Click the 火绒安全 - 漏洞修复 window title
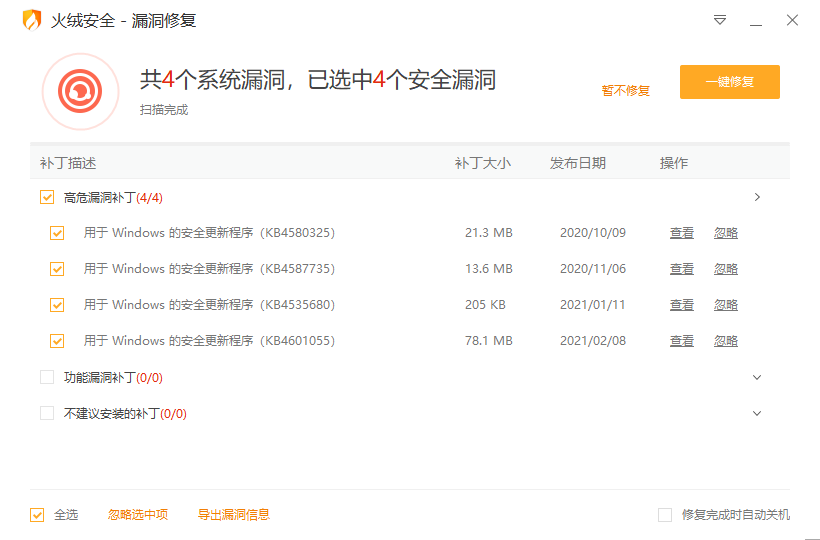The height and width of the screenshot is (540, 820). [123, 20]
